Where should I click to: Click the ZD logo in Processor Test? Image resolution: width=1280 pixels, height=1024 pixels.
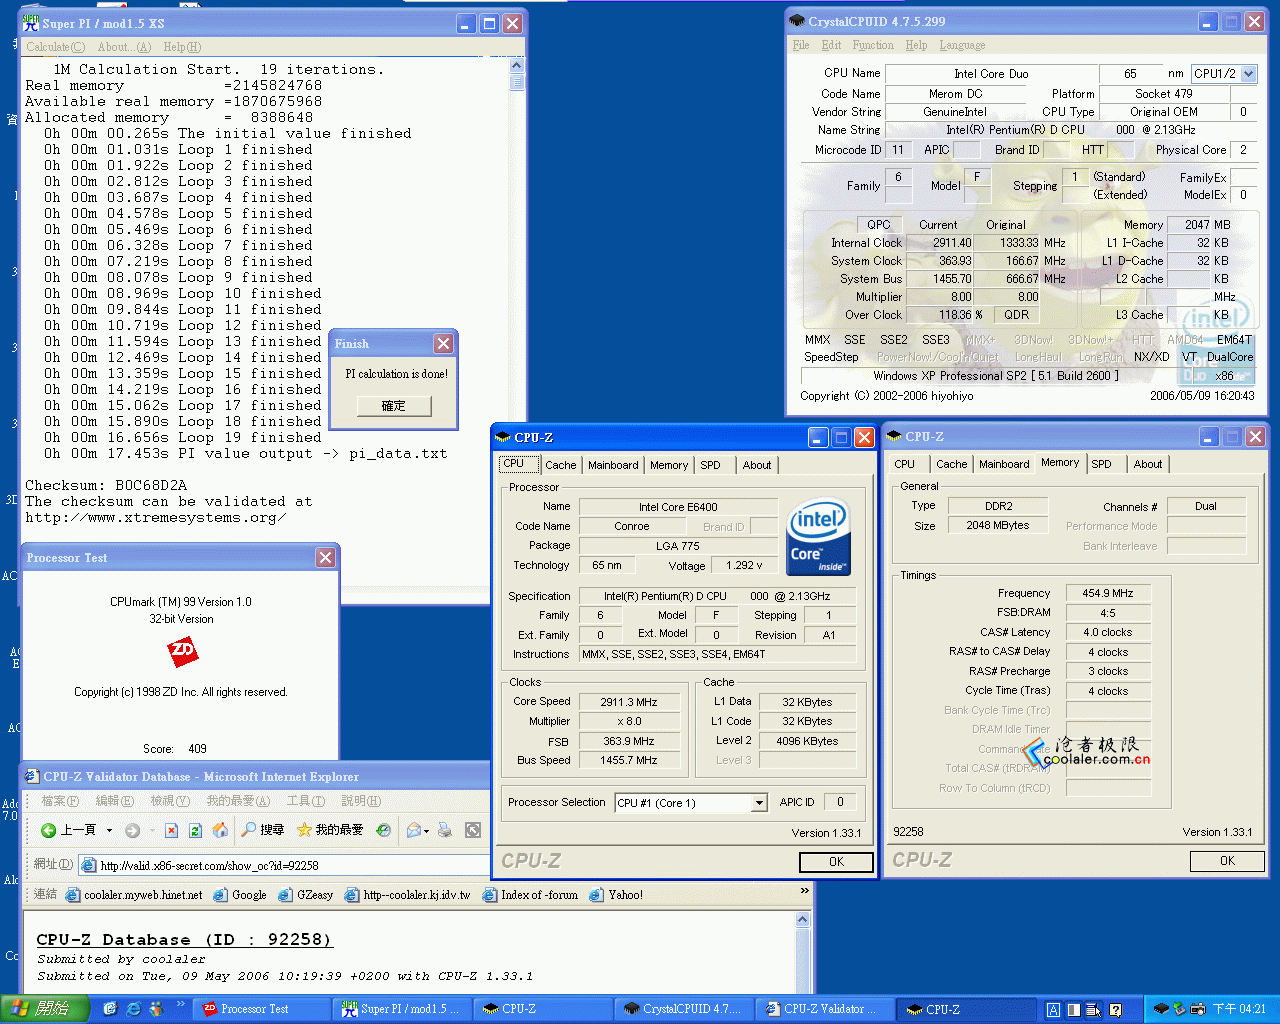(182, 652)
